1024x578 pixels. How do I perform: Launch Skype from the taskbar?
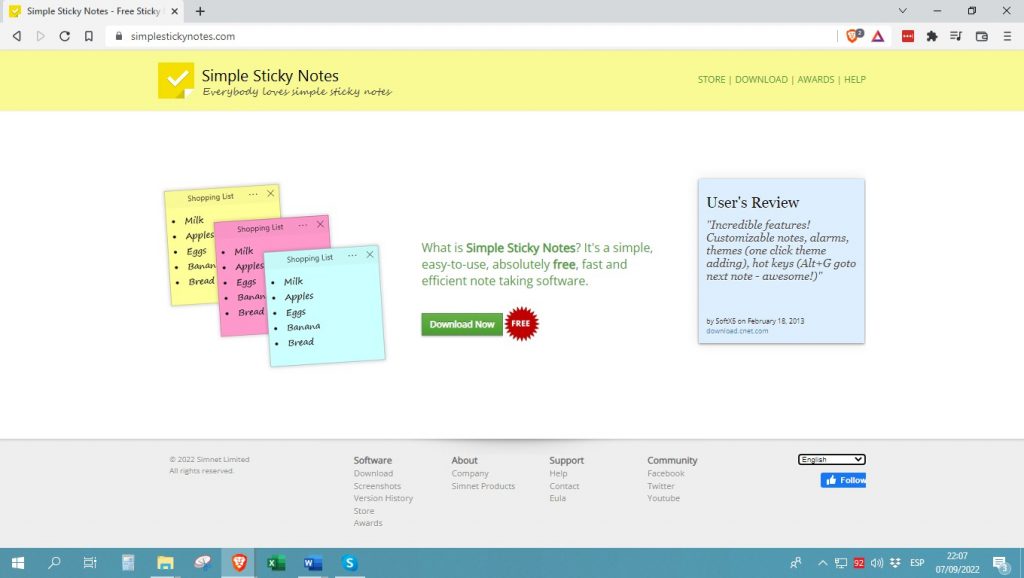coord(349,563)
